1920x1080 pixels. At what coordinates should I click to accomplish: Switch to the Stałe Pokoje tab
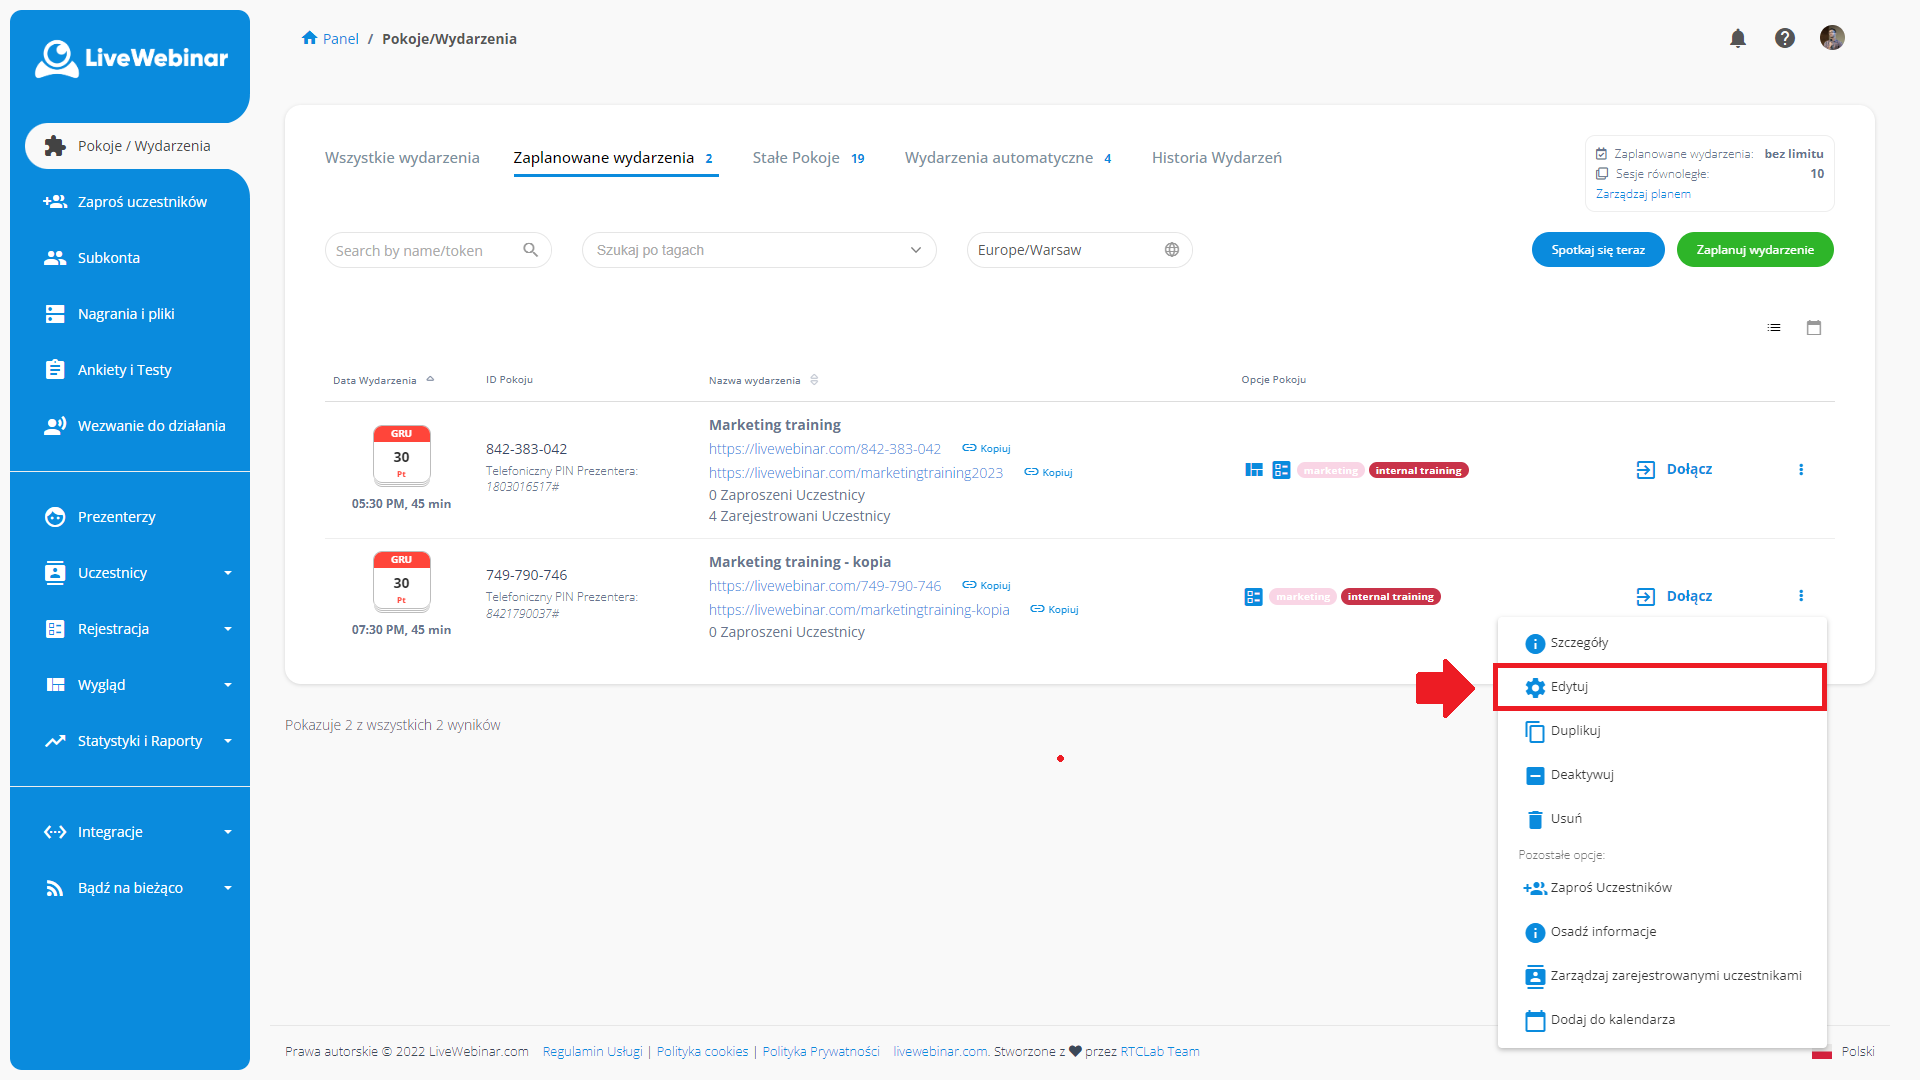click(796, 157)
